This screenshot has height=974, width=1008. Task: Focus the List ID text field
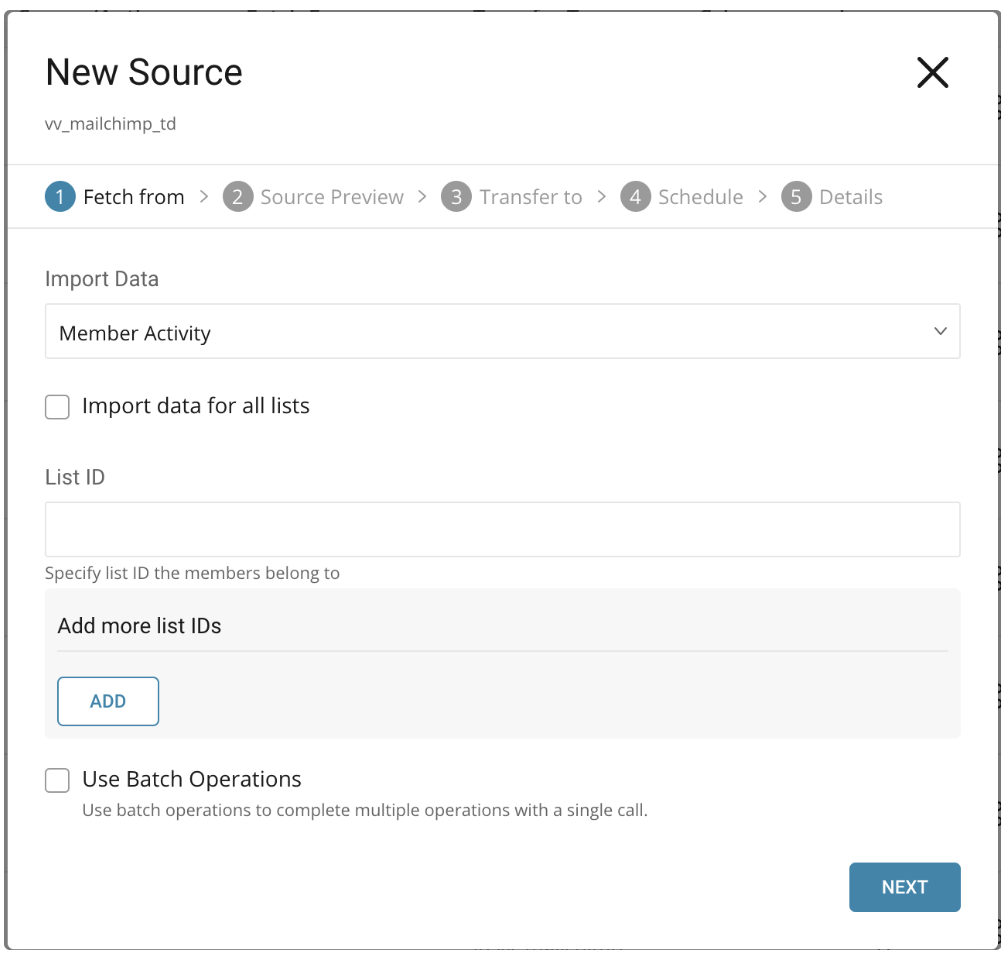click(x=502, y=529)
